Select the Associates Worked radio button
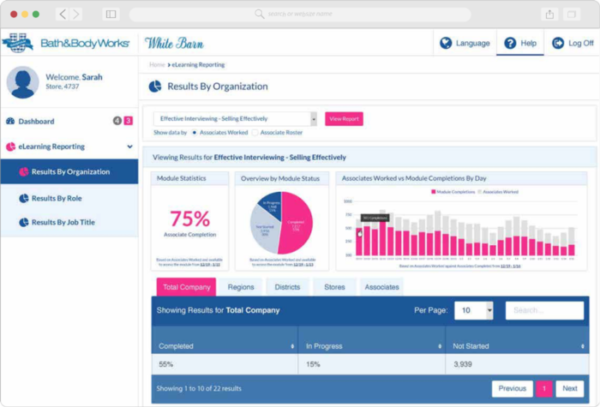Screen dimensions: 600x407 (194, 132)
